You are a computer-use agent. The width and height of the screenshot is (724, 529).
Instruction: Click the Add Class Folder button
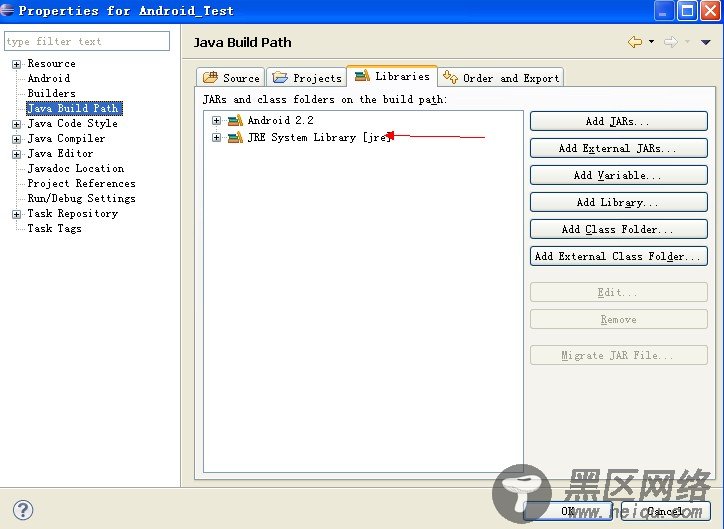click(619, 229)
